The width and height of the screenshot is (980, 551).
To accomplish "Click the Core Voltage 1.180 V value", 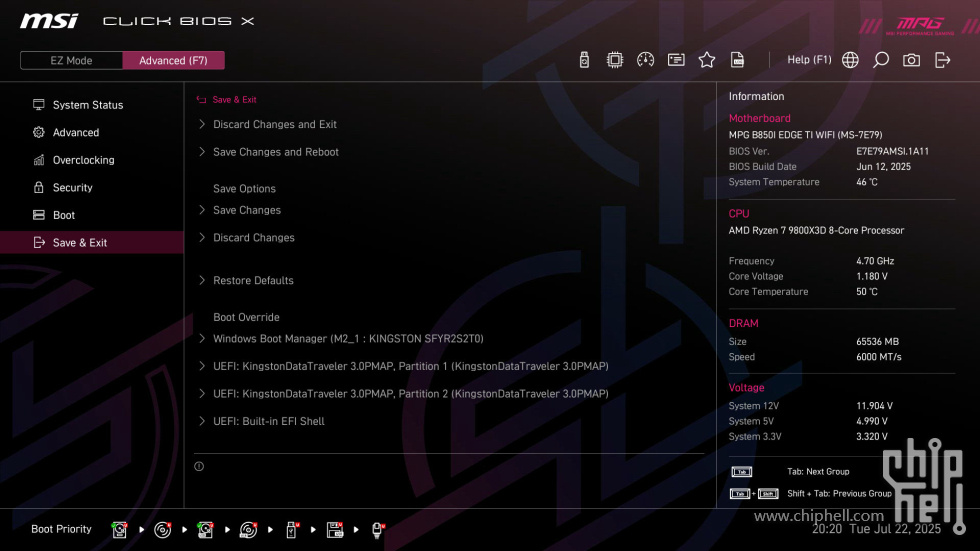I will [872, 276].
